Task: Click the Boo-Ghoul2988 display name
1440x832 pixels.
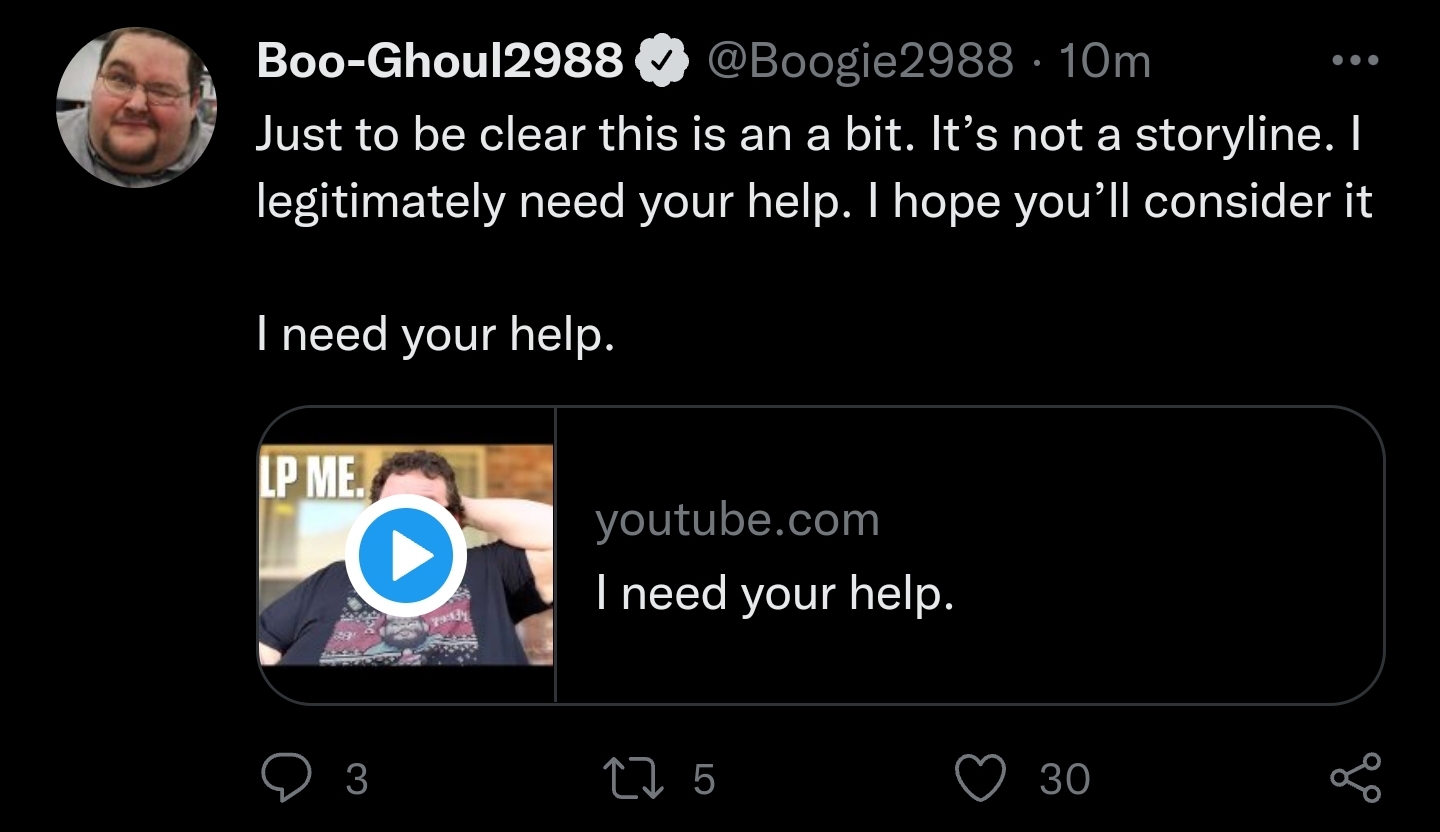Action: 440,62
